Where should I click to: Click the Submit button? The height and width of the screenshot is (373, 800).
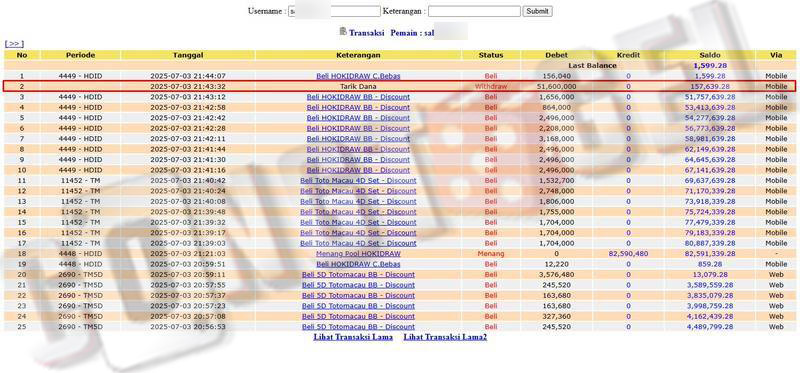pos(537,11)
